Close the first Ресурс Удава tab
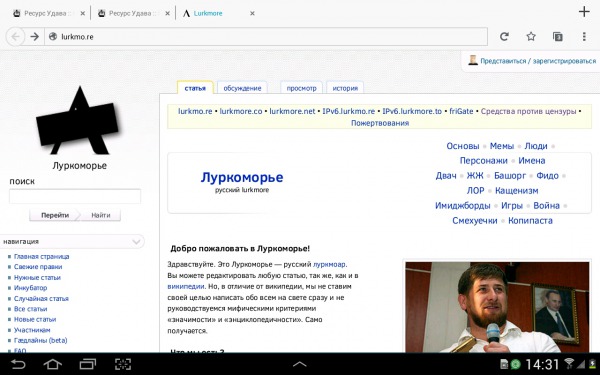The height and width of the screenshot is (375, 600). 82,13
